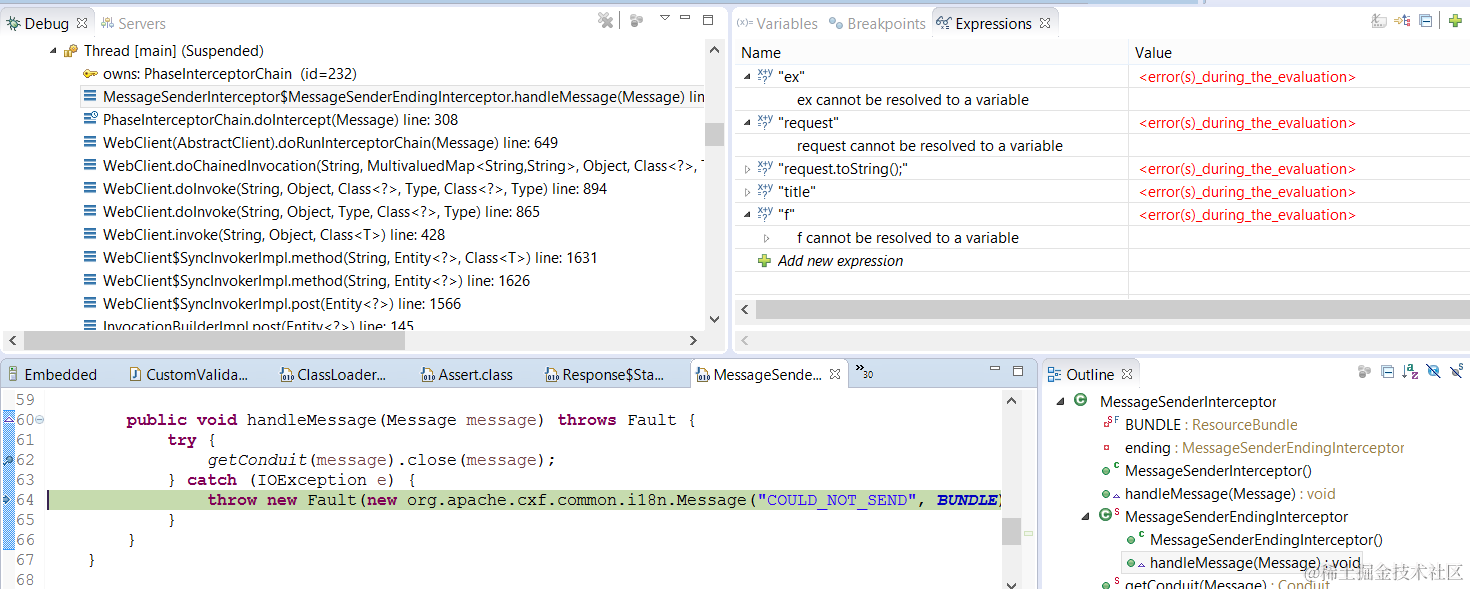Show hidden editor tabs list (»30)

[x=865, y=372]
